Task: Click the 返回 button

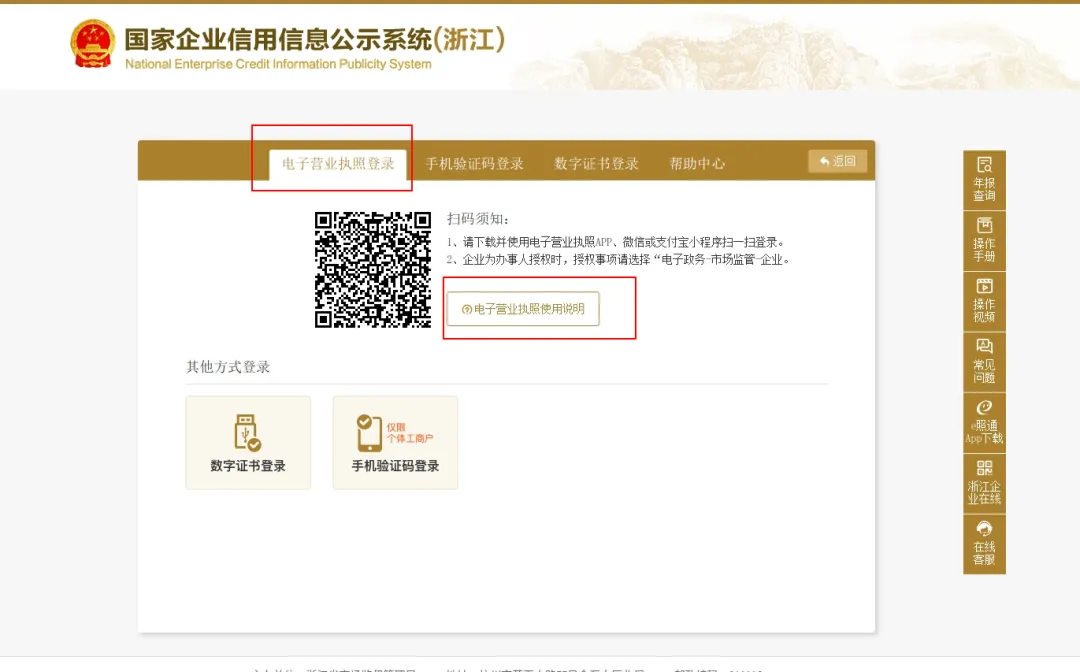Action: point(836,160)
